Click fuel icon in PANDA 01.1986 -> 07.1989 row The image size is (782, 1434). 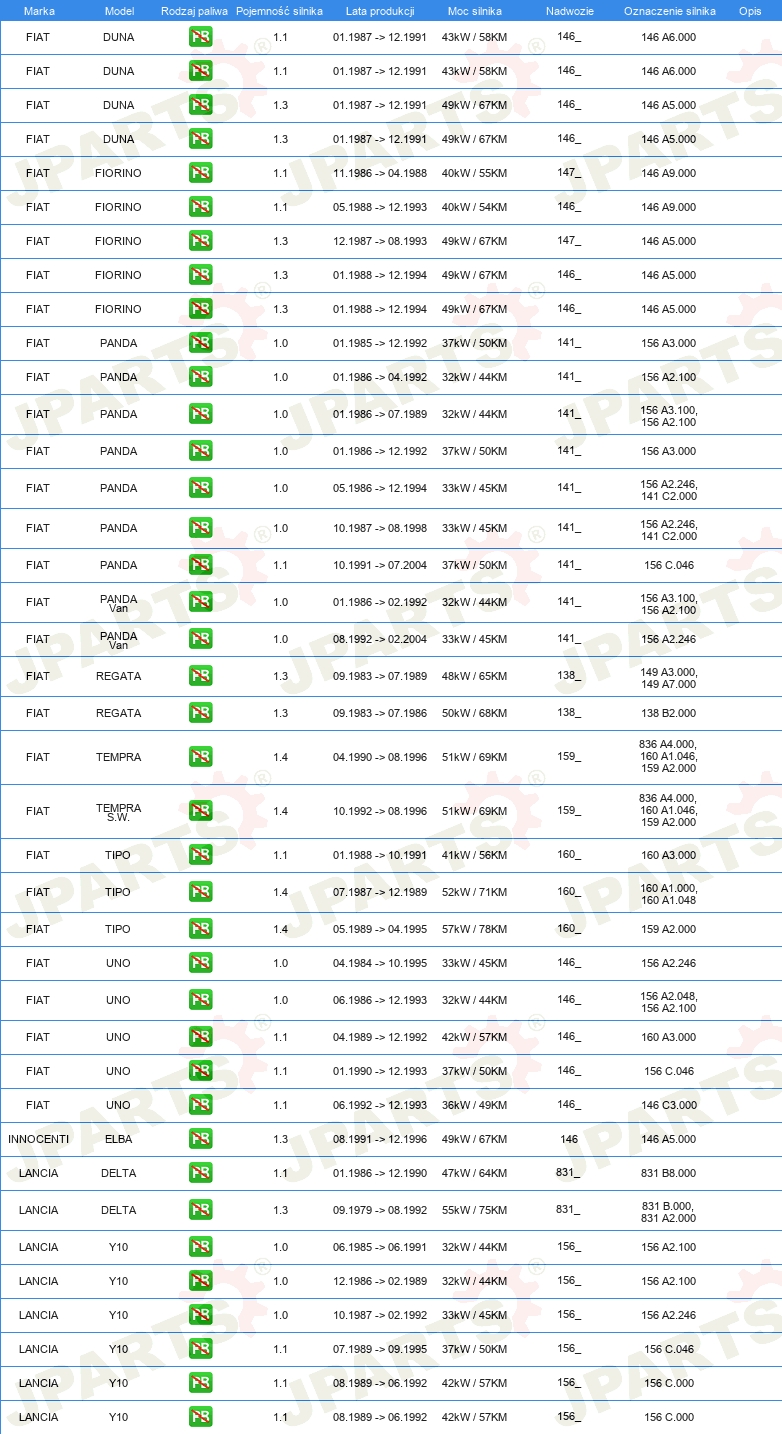[200, 414]
